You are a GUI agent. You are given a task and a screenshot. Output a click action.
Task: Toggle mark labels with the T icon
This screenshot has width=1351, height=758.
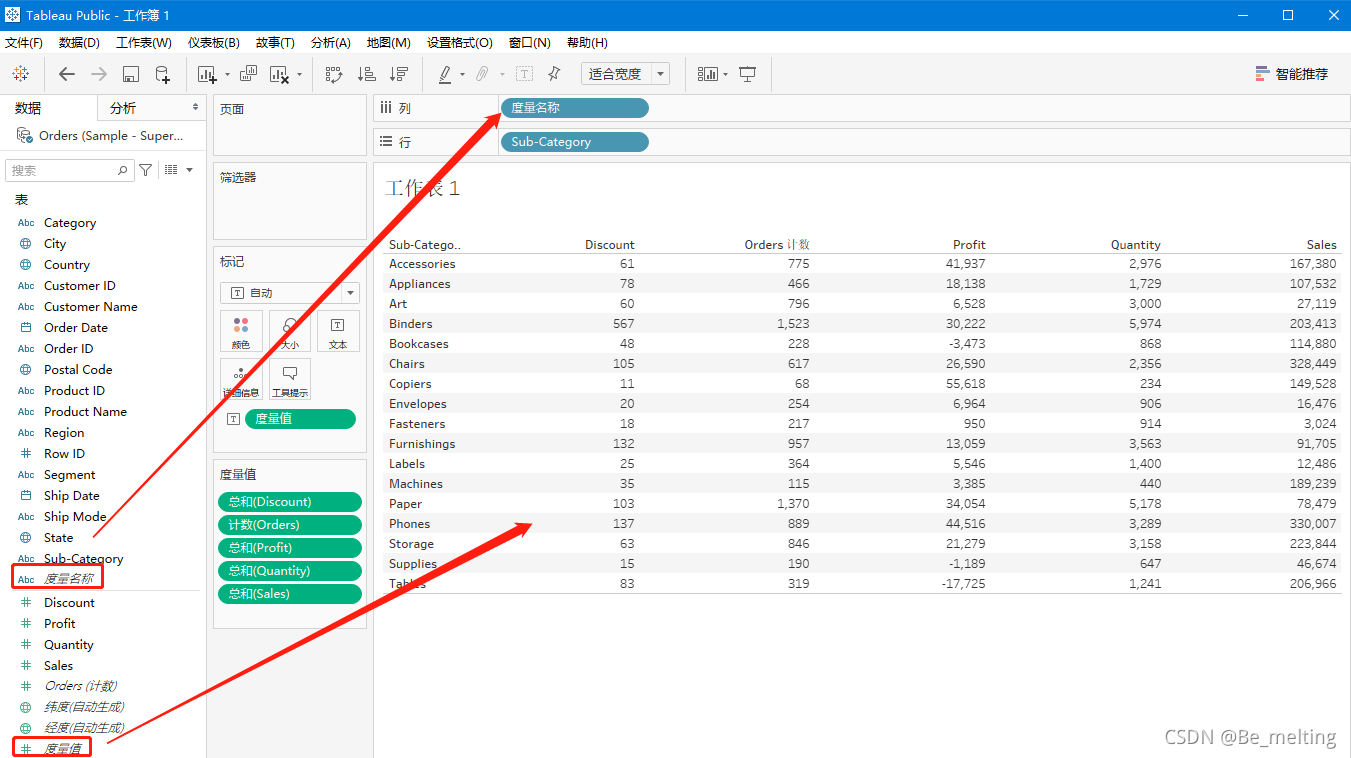tap(524, 74)
